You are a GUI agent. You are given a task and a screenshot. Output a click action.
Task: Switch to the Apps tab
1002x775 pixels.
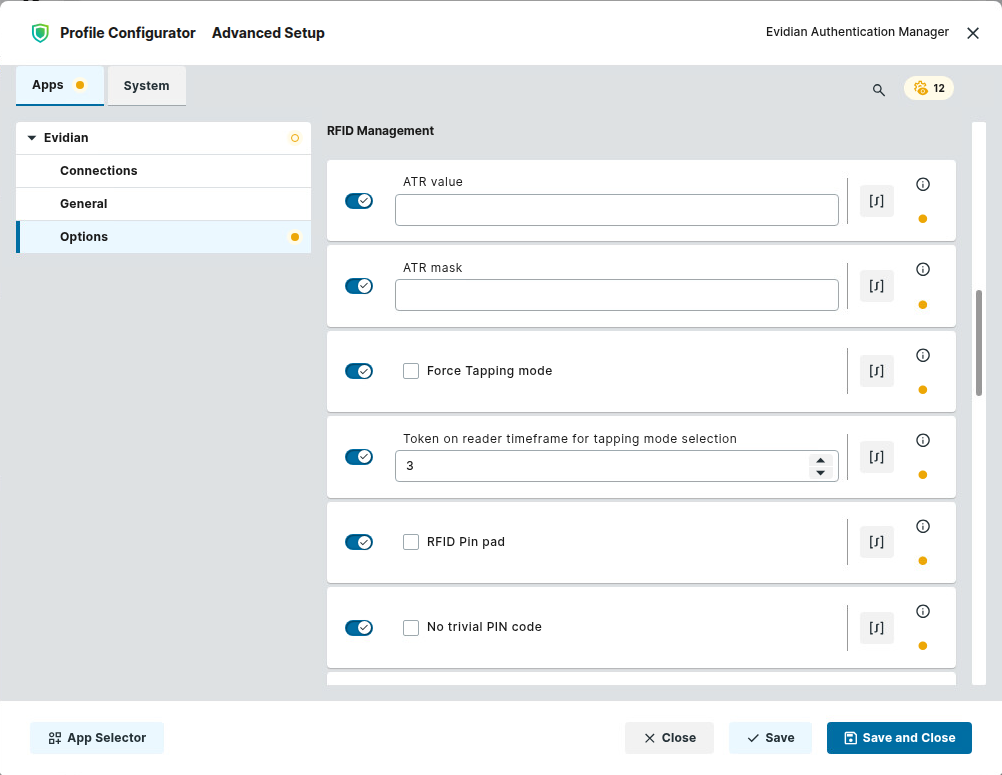(60, 86)
